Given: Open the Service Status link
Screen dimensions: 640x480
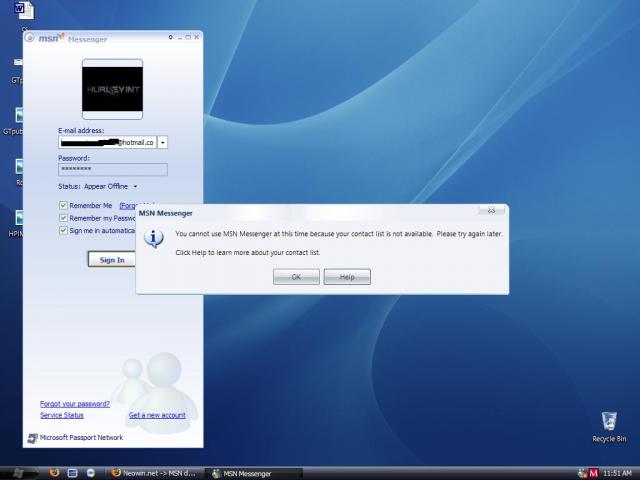Looking at the screenshot, I should coord(62,415).
